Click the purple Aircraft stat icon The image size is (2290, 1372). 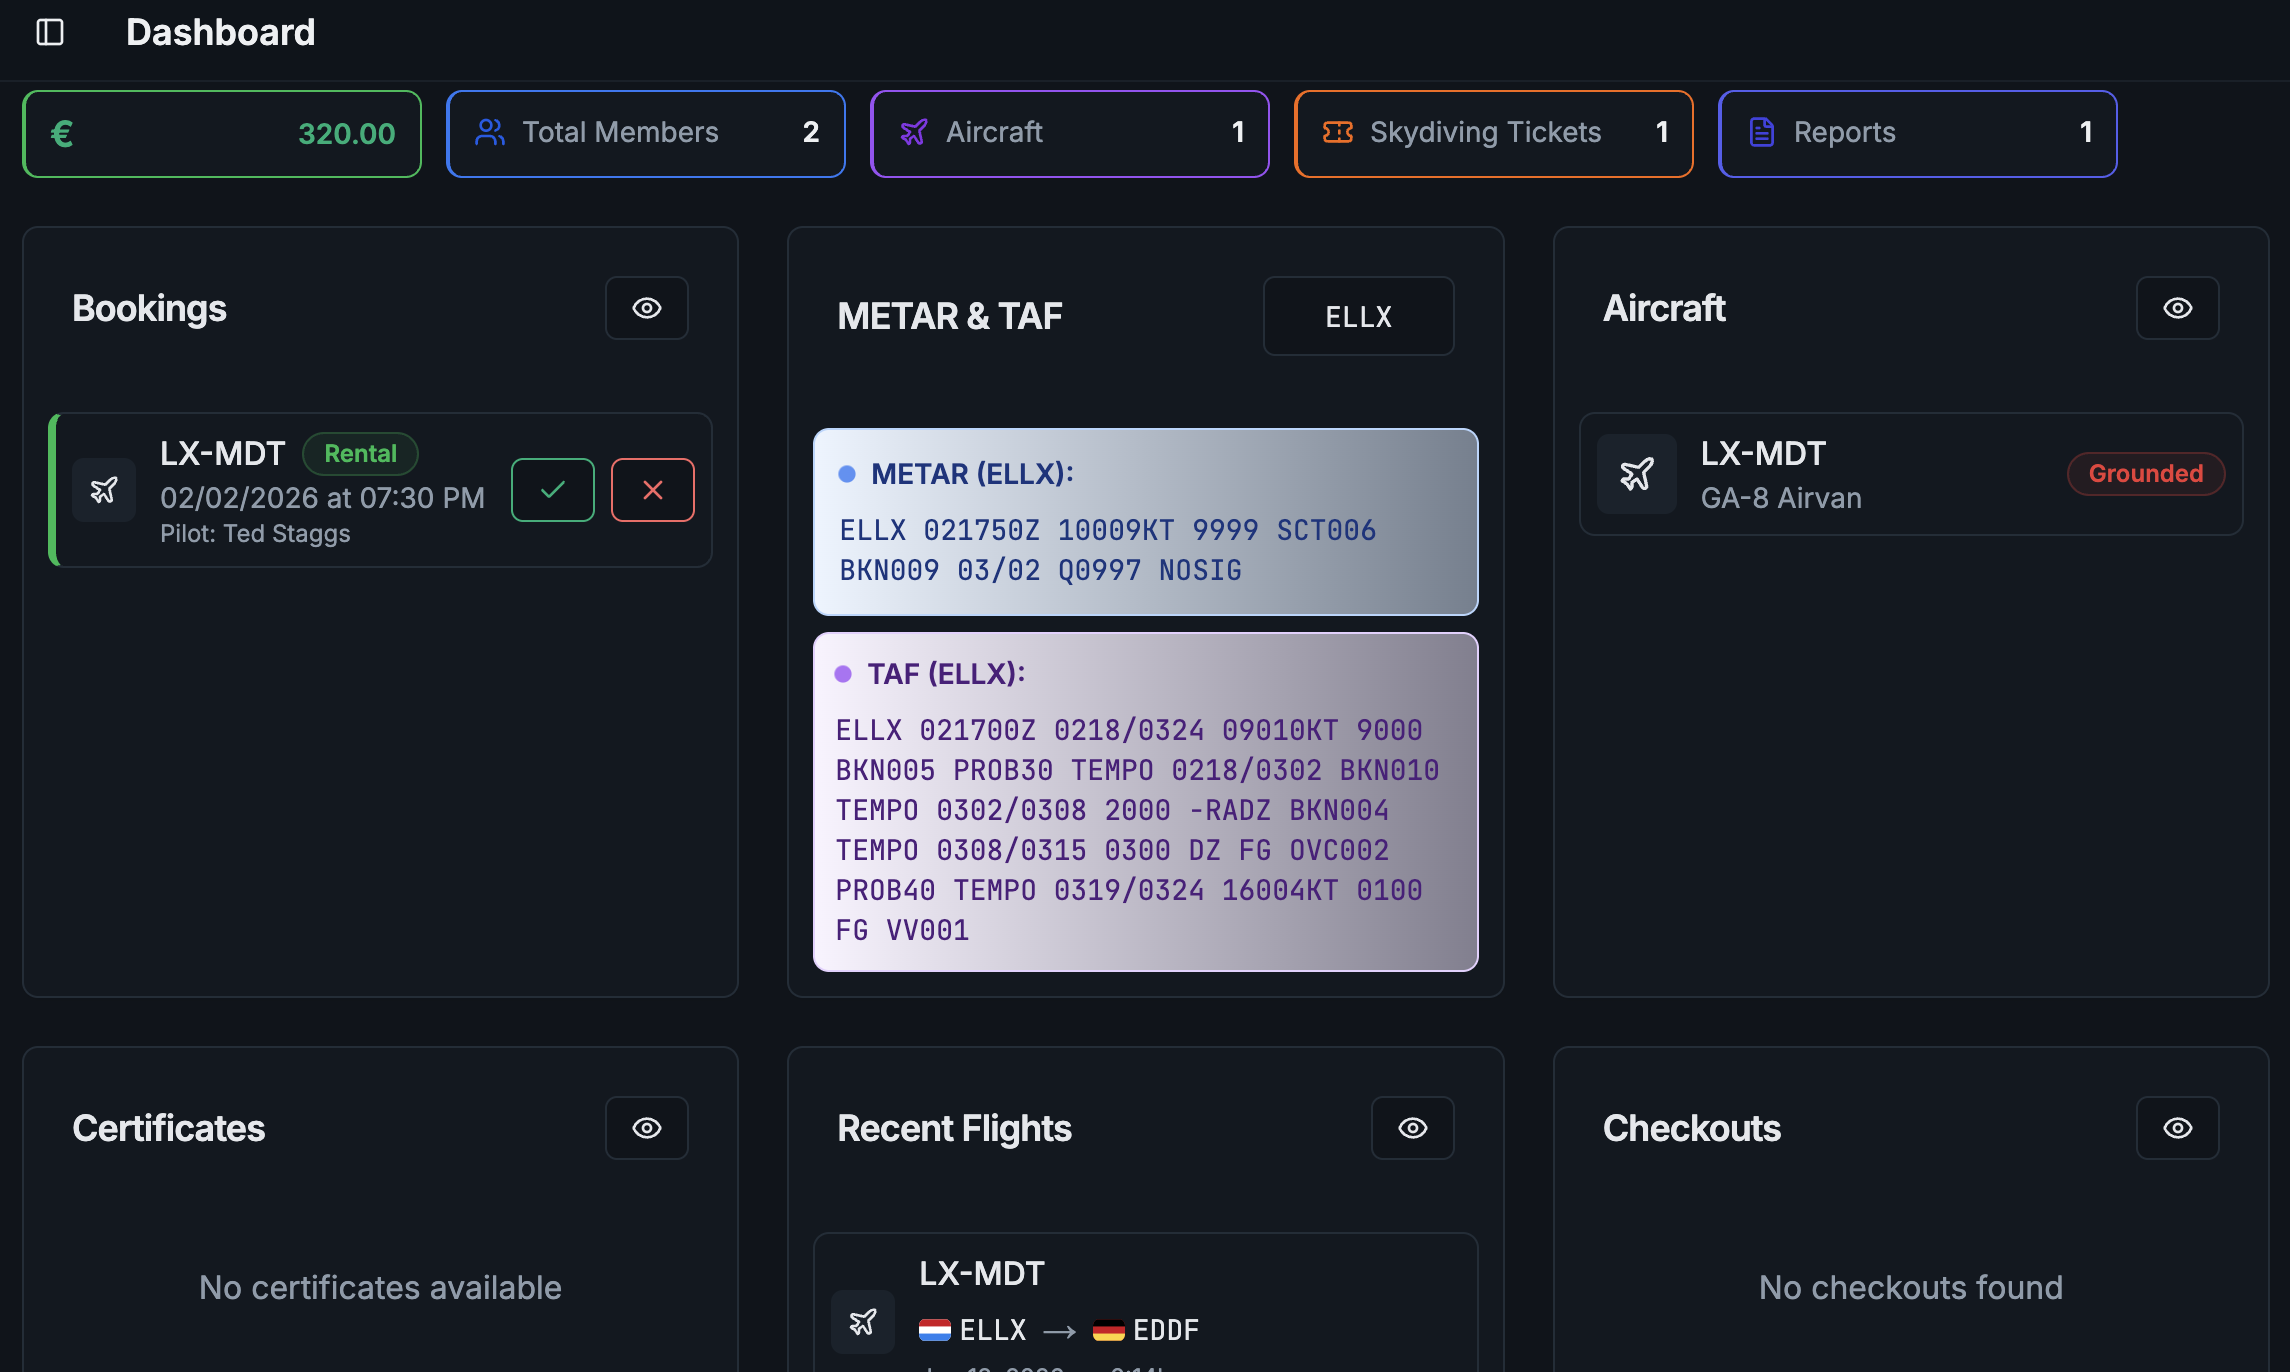click(914, 133)
